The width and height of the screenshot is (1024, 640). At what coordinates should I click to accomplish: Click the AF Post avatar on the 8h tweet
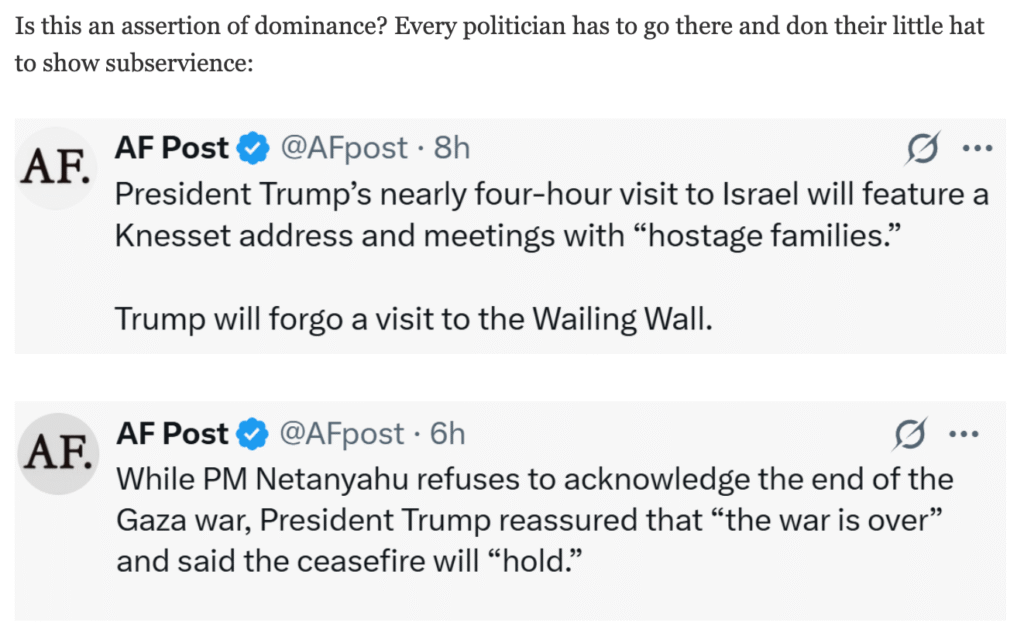tap(56, 167)
